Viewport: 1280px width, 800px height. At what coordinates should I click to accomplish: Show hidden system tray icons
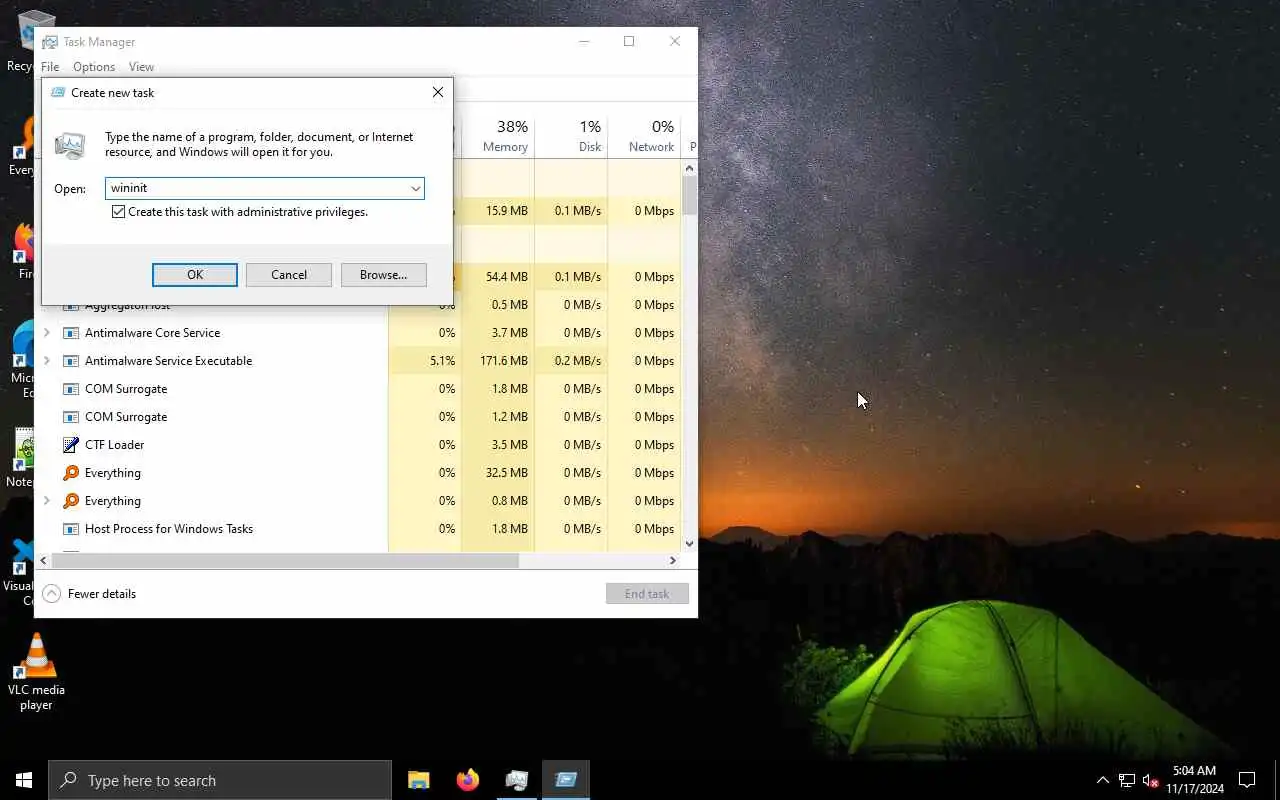click(x=1103, y=780)
